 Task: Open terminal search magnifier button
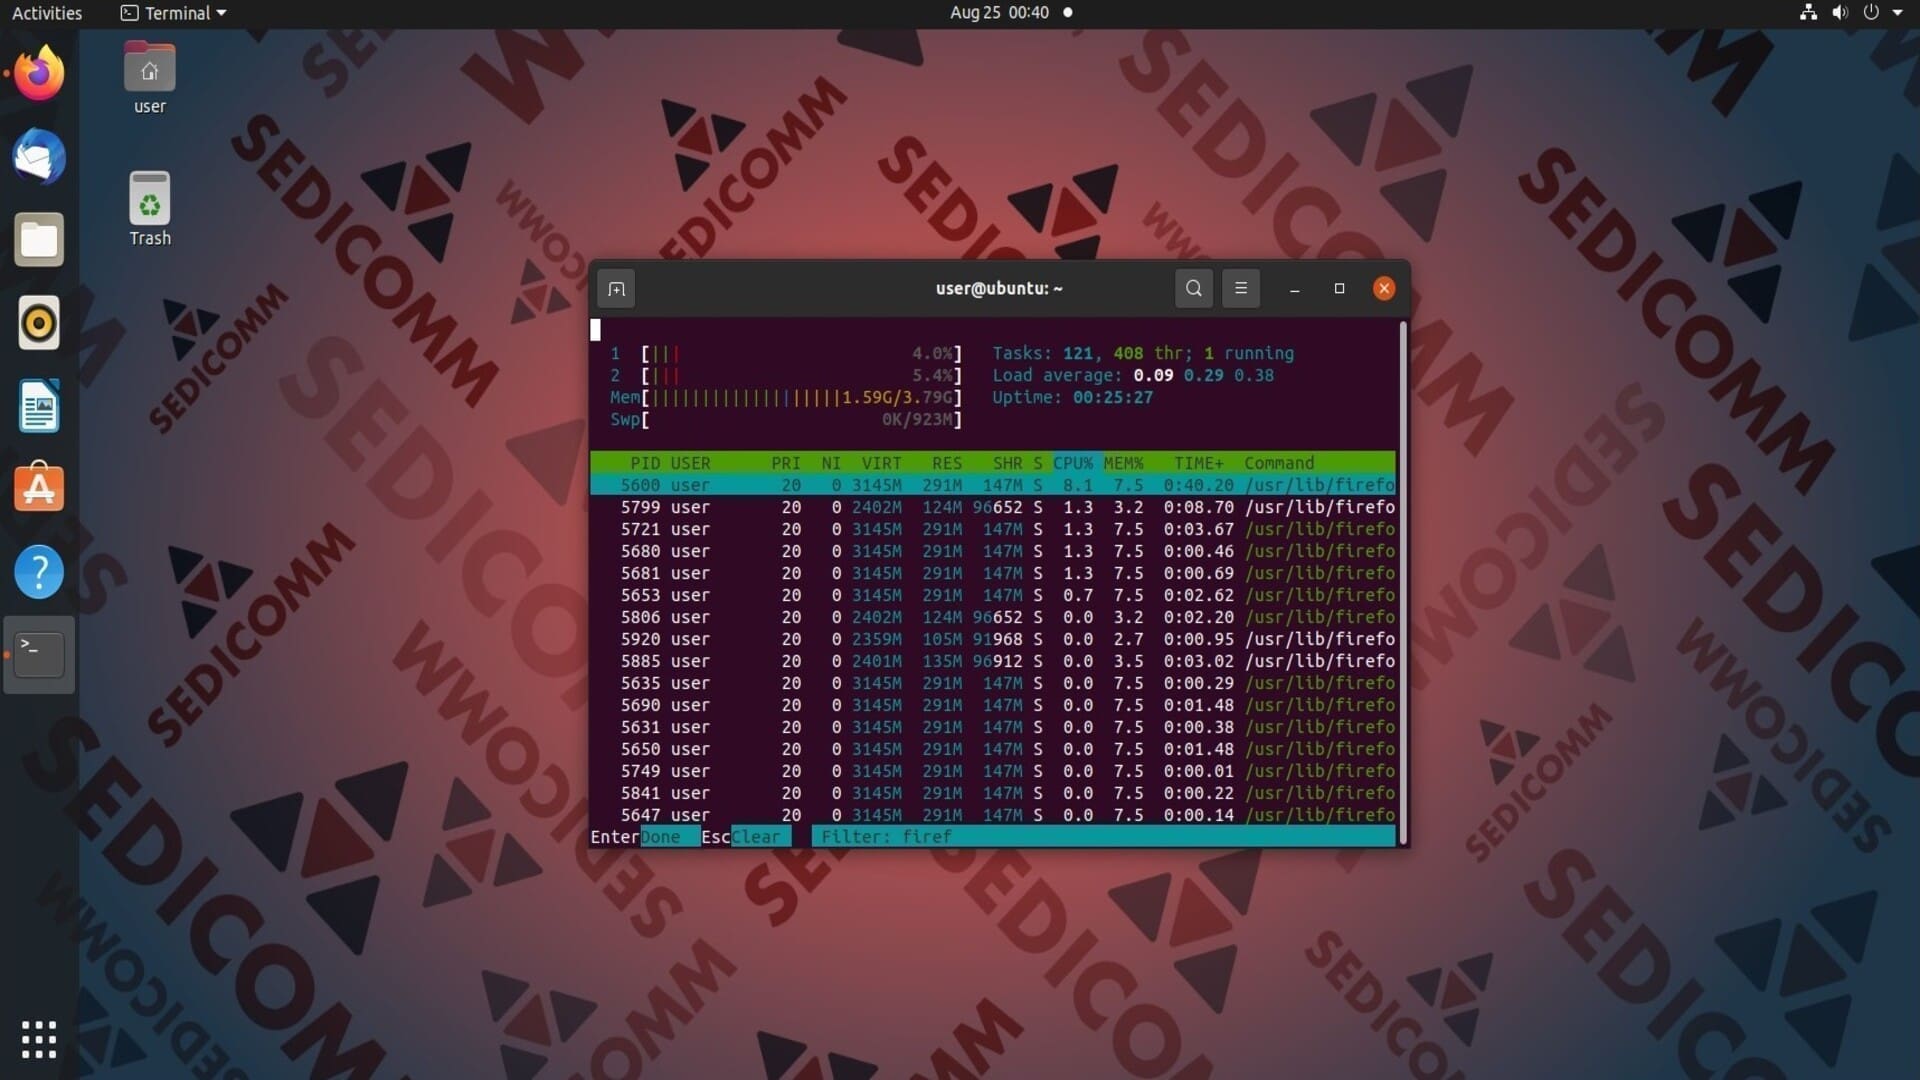(1194, 288)
